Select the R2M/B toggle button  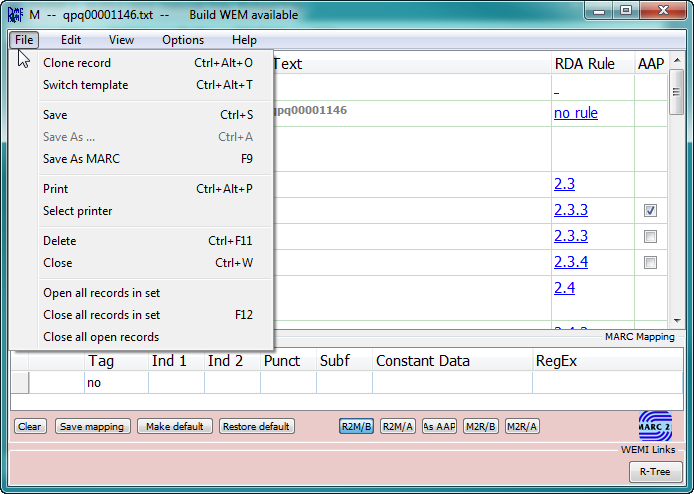pos(356,426)
